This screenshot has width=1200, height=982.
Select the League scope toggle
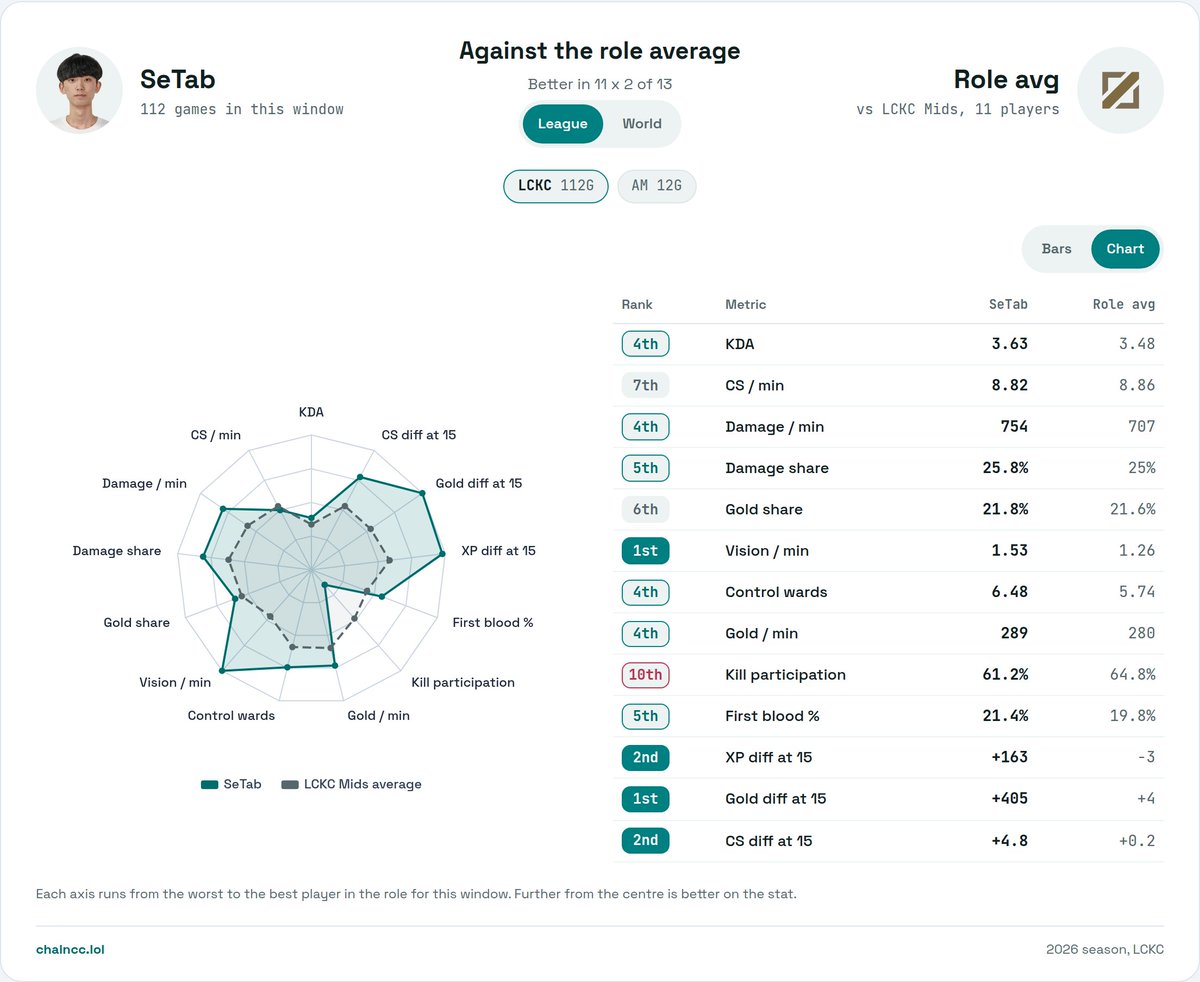(563, 124)
